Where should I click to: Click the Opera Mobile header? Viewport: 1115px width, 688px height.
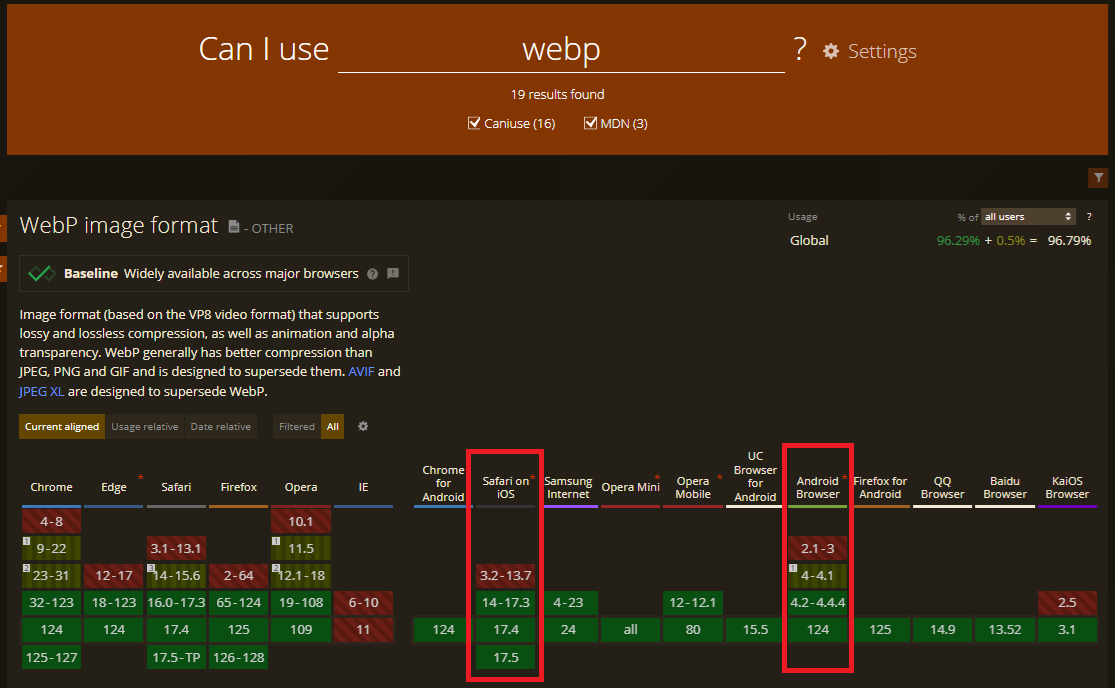tap(693, 488)
